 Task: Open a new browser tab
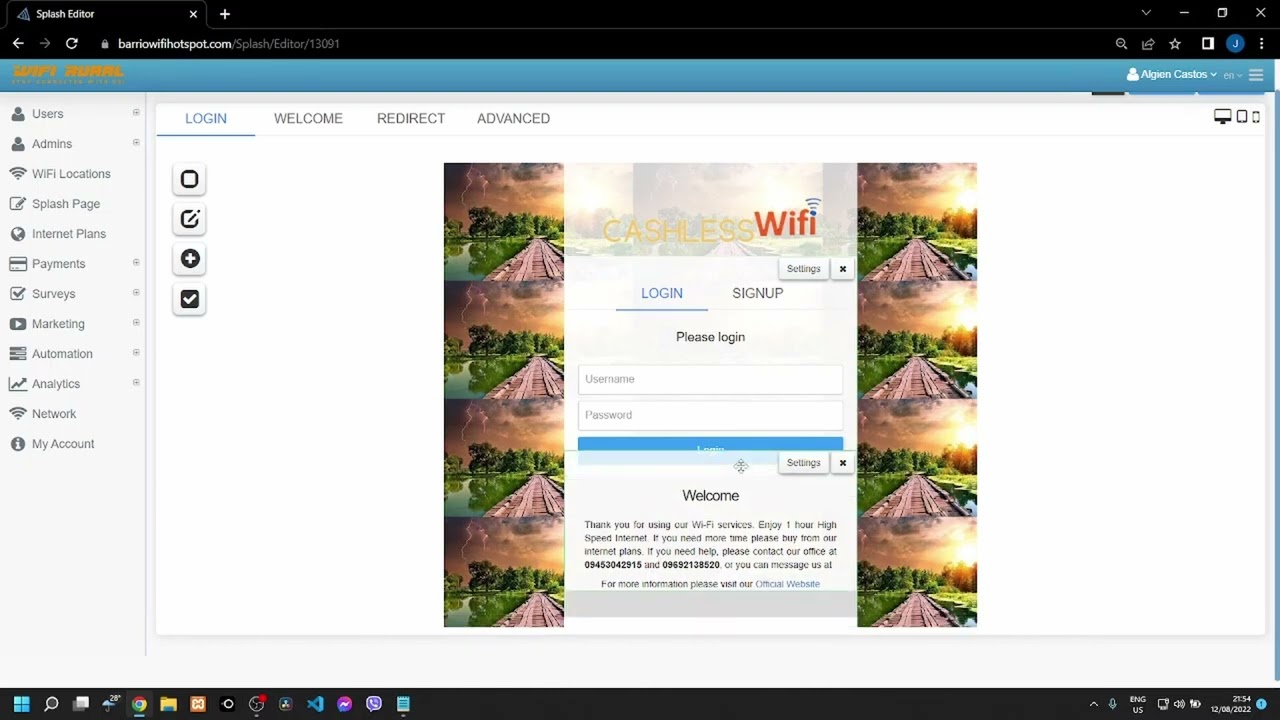[x=225, y=14]
